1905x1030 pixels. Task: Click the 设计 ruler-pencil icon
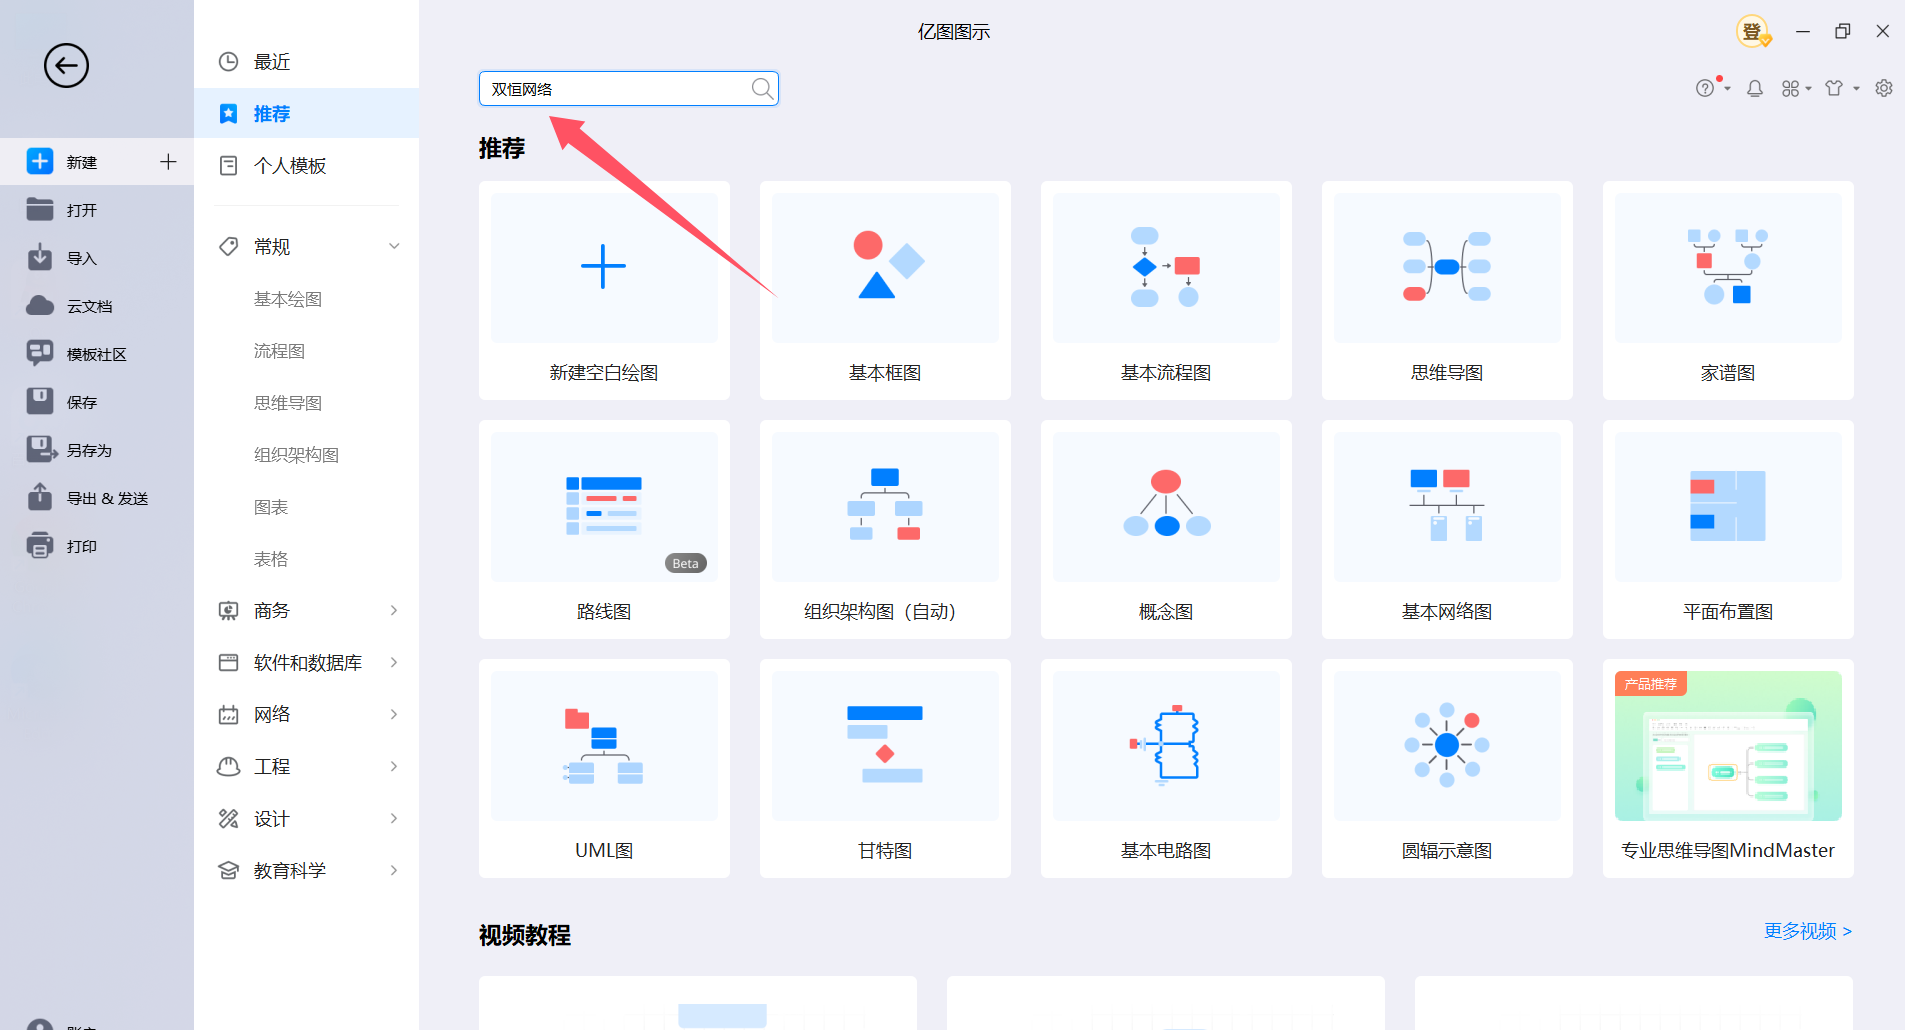point(228,818)
